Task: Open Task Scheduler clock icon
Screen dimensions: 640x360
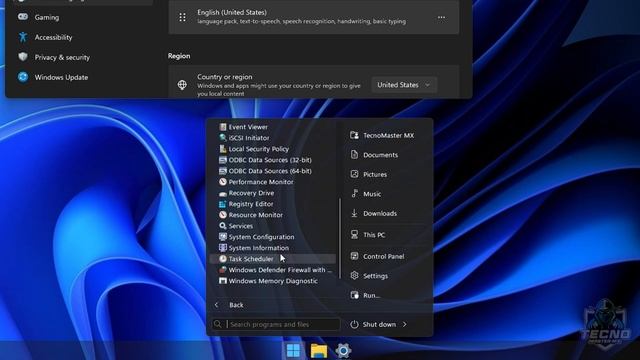Action: pos(222,259)
